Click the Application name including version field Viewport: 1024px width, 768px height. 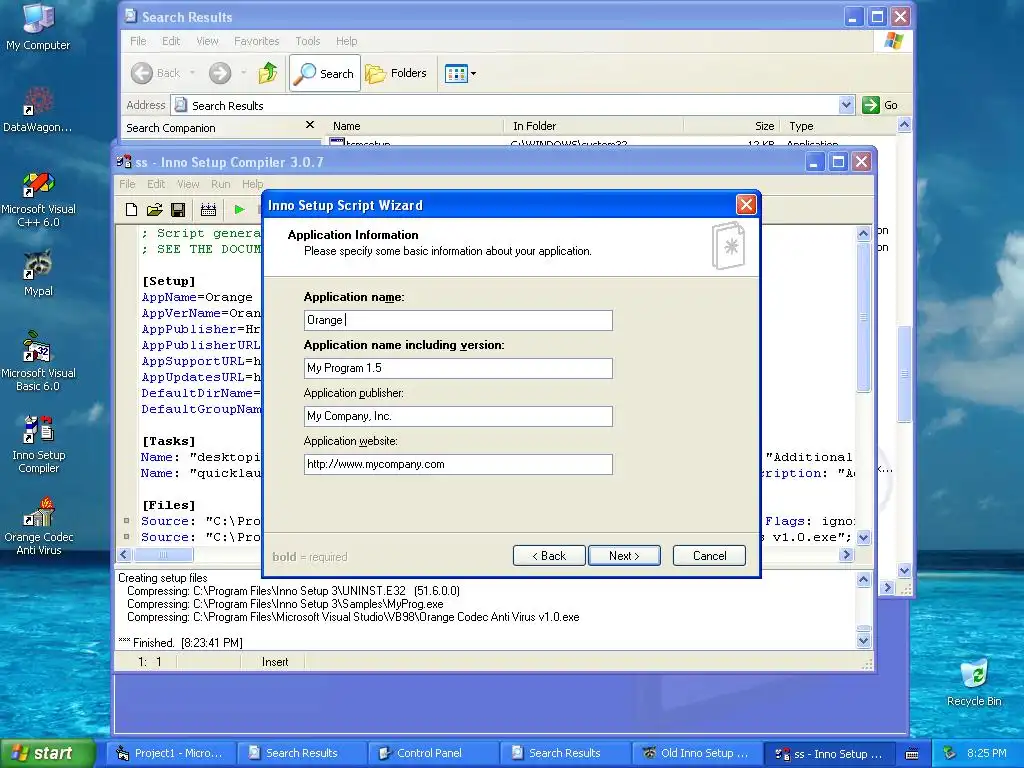(458, 368)
